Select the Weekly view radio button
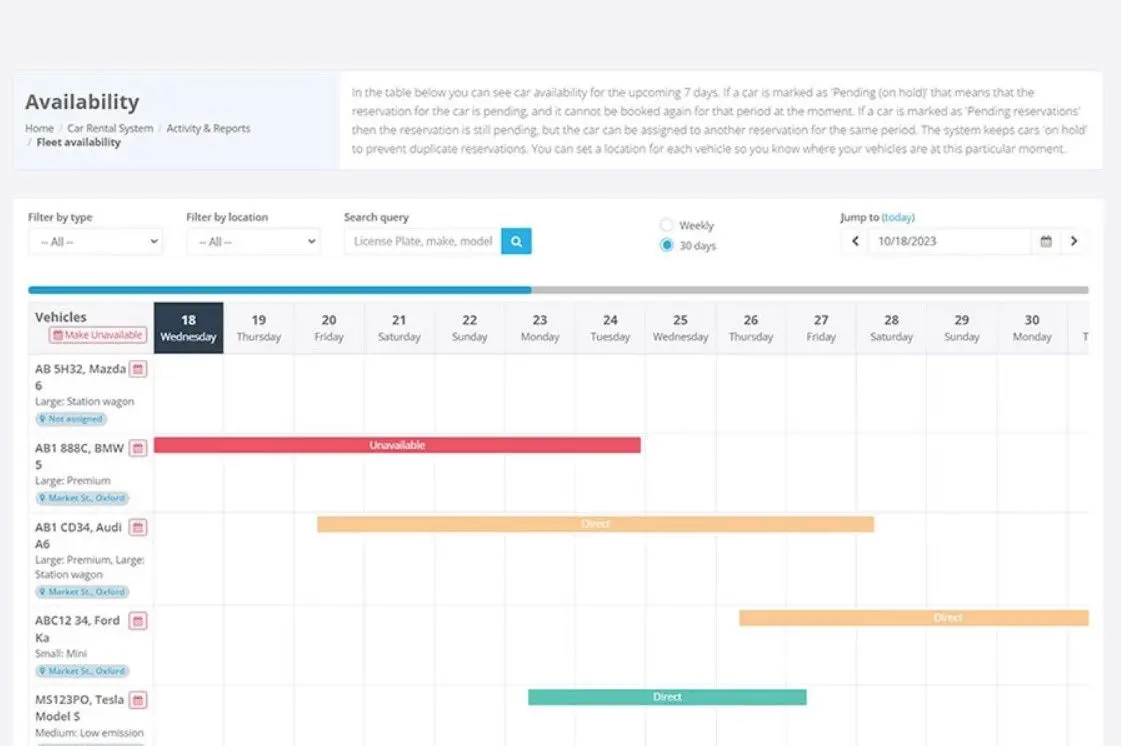The height and width of the screenshot is (746, 1121). (x=666, y=225)
